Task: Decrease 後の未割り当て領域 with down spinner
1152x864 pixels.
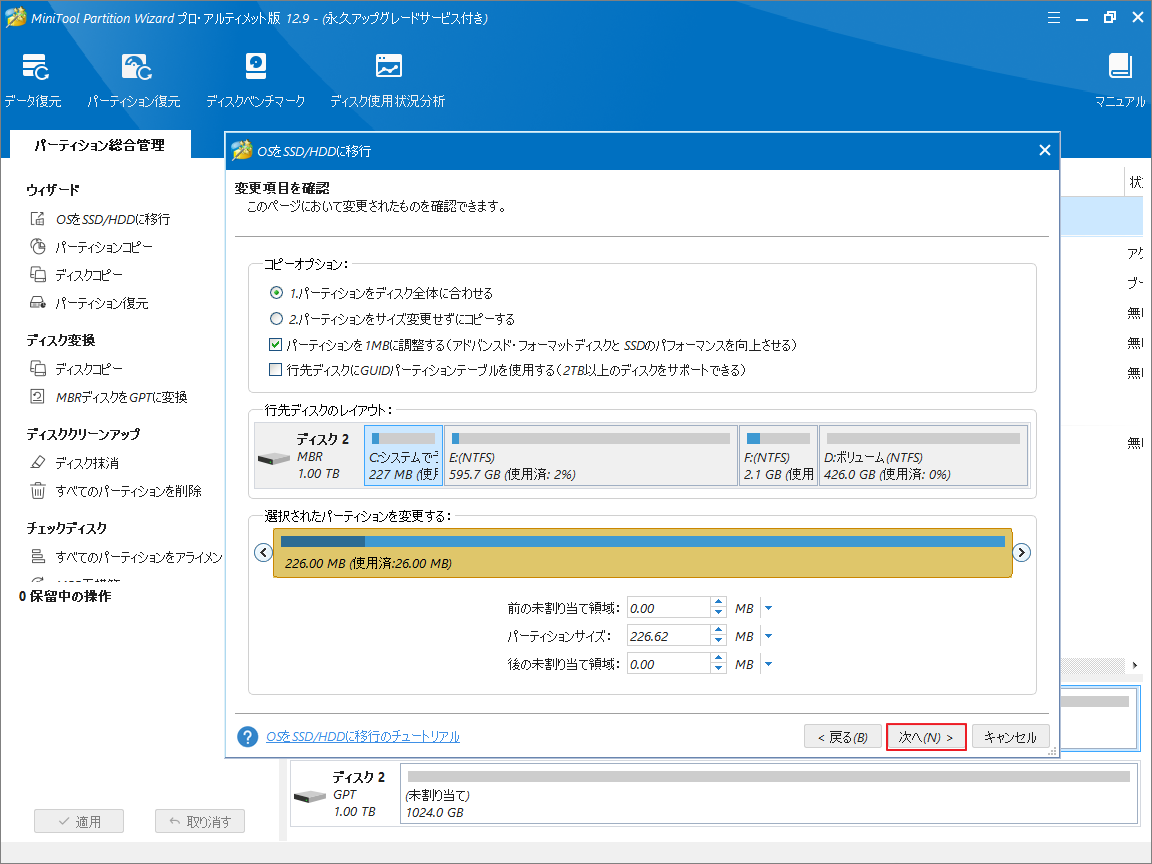Action: [719, 669]
